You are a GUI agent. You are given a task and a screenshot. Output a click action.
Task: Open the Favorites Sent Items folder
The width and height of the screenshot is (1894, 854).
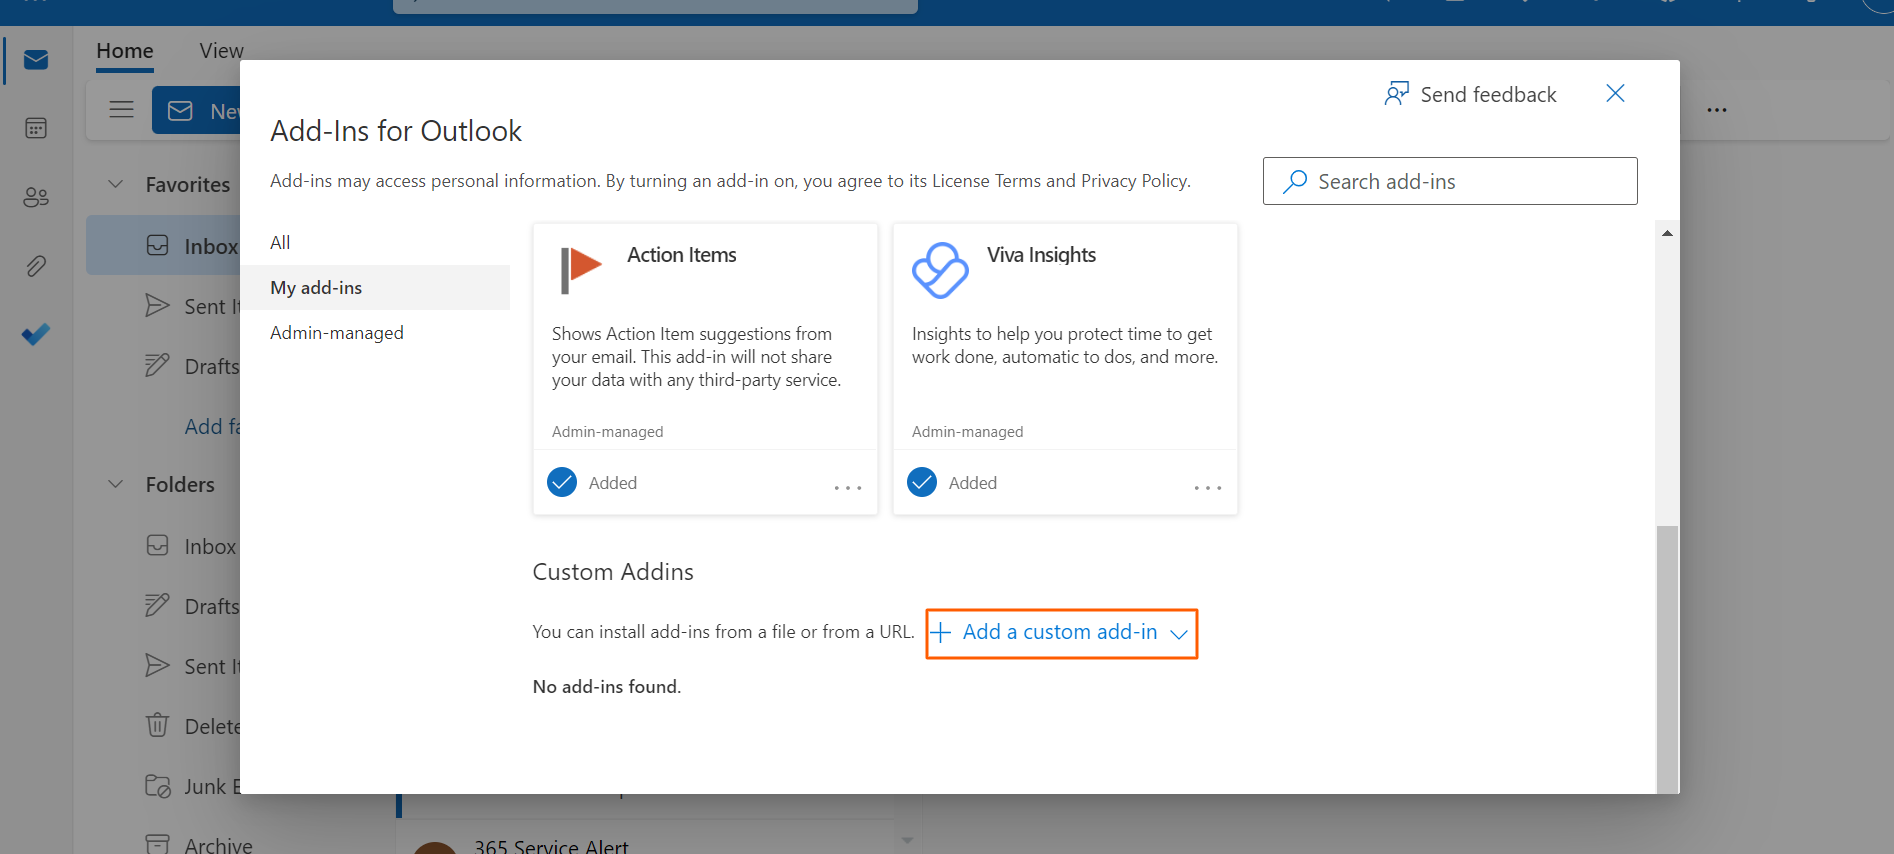pos(193,306)
